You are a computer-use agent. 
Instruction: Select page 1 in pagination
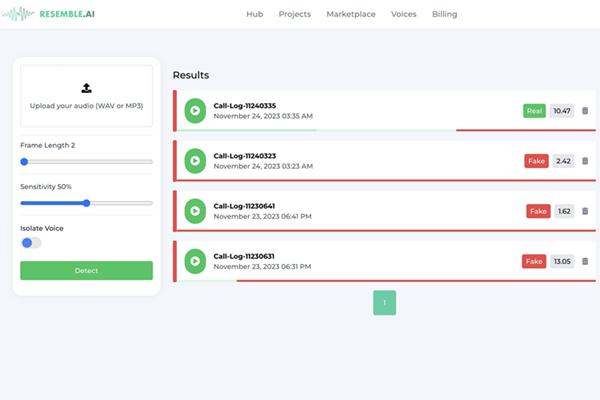click(x=385, y=303)
